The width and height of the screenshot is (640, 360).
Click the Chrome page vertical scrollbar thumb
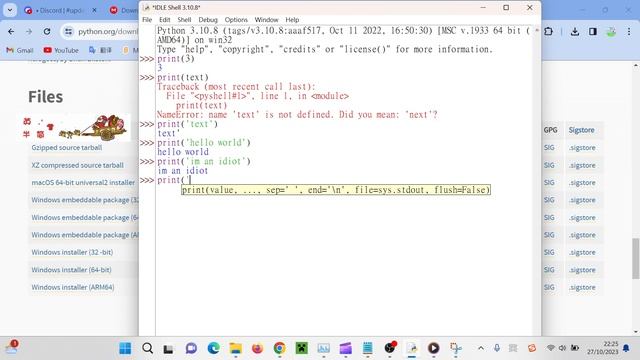pos(636,258)
